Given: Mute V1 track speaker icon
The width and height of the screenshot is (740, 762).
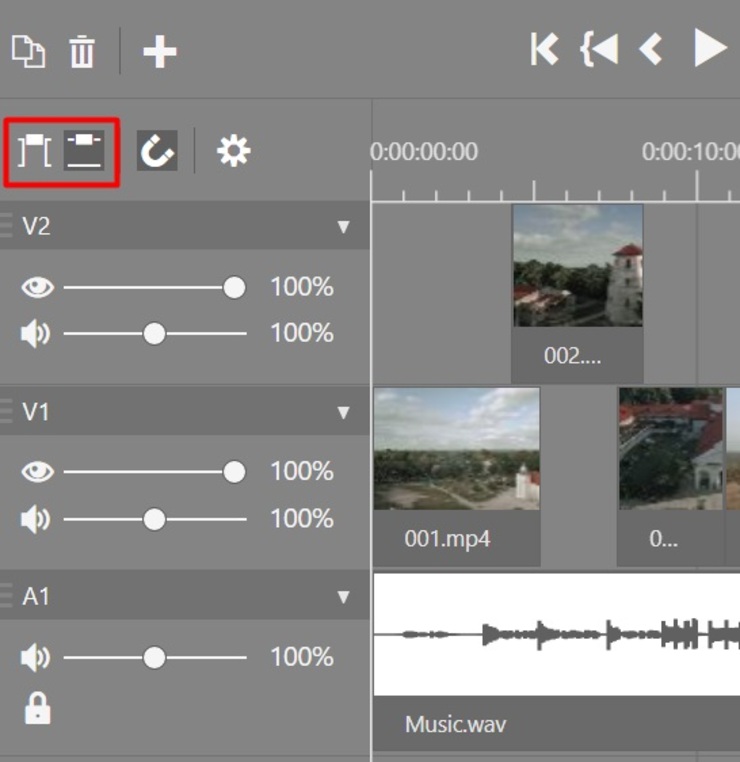Looking at the screenshot, I should 35,519.
